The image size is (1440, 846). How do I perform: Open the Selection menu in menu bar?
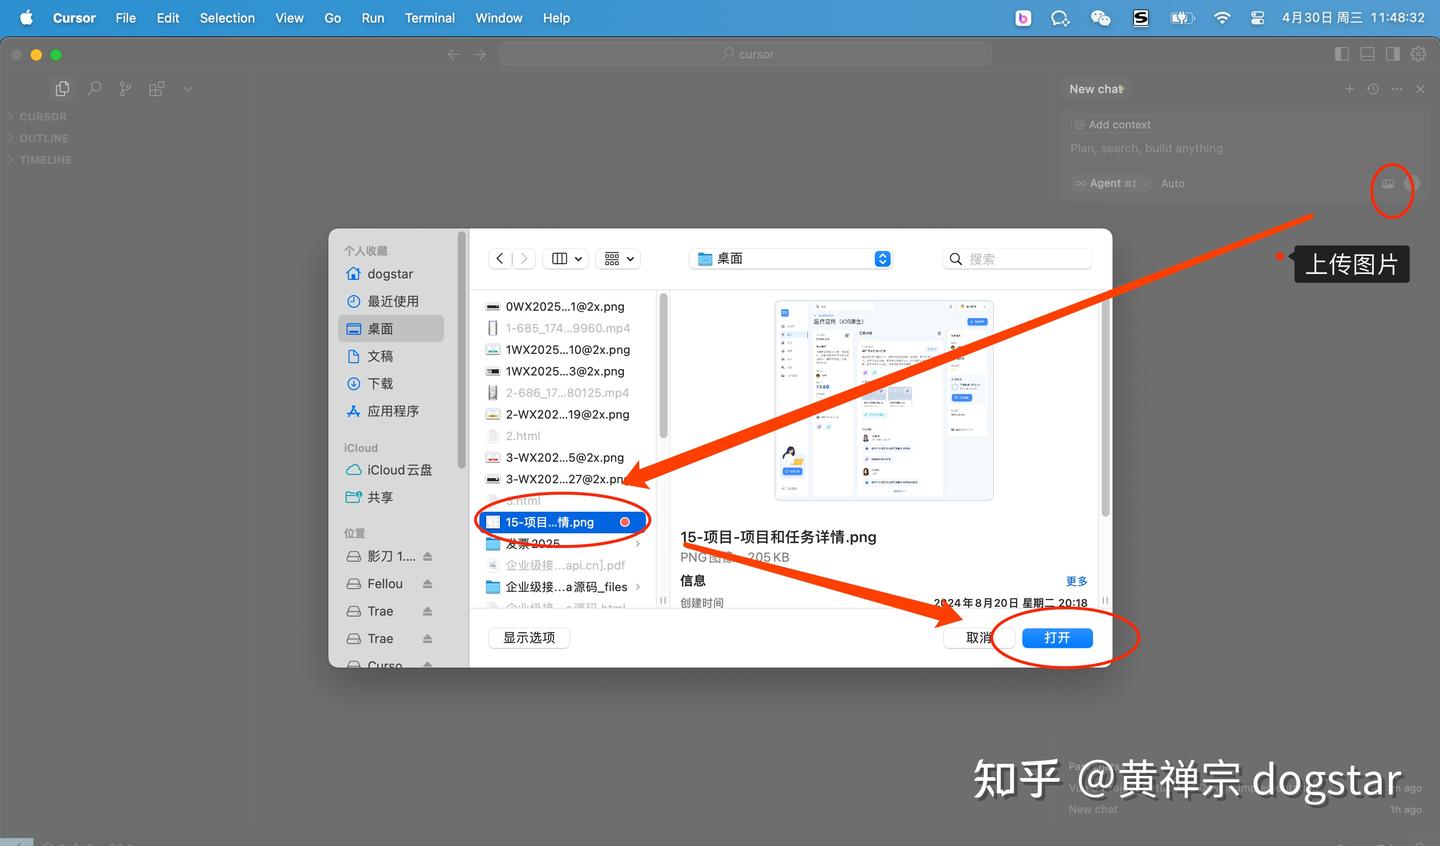(x=227, y=17)
